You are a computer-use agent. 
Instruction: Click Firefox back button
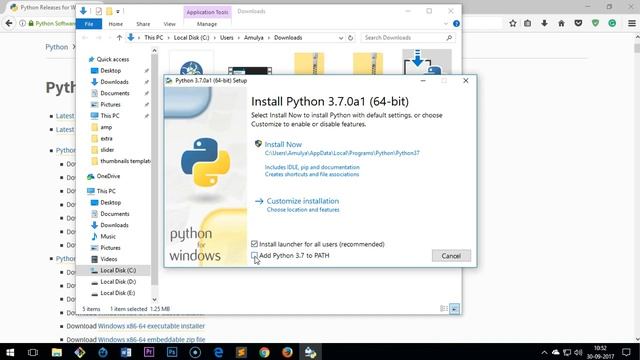coord(9,24)
